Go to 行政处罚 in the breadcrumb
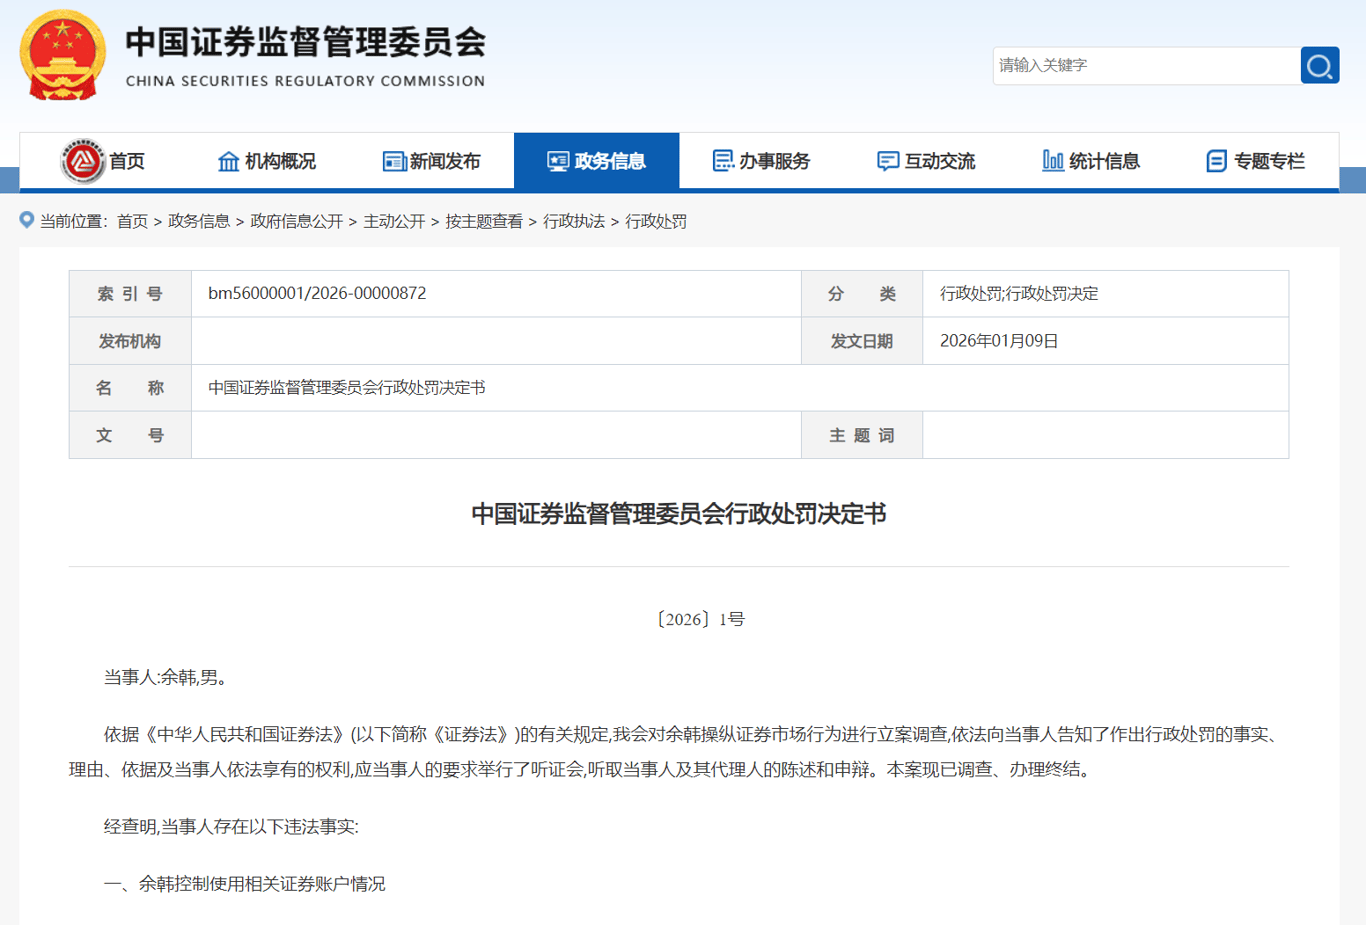The width and height of the screenshot is (1366, 925). 656,221
